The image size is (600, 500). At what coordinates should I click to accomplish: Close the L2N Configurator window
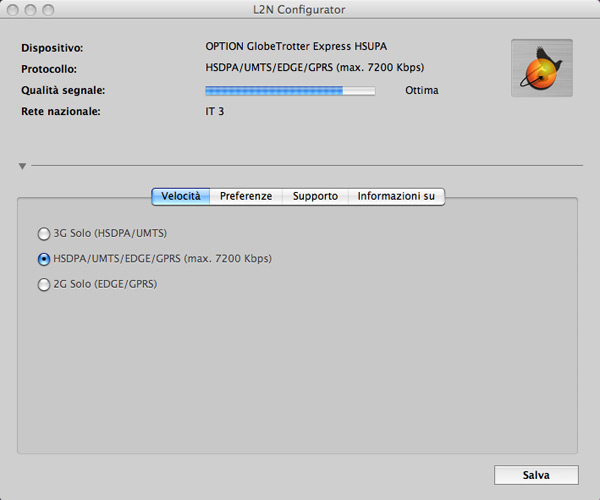click(x=13, y=10)
